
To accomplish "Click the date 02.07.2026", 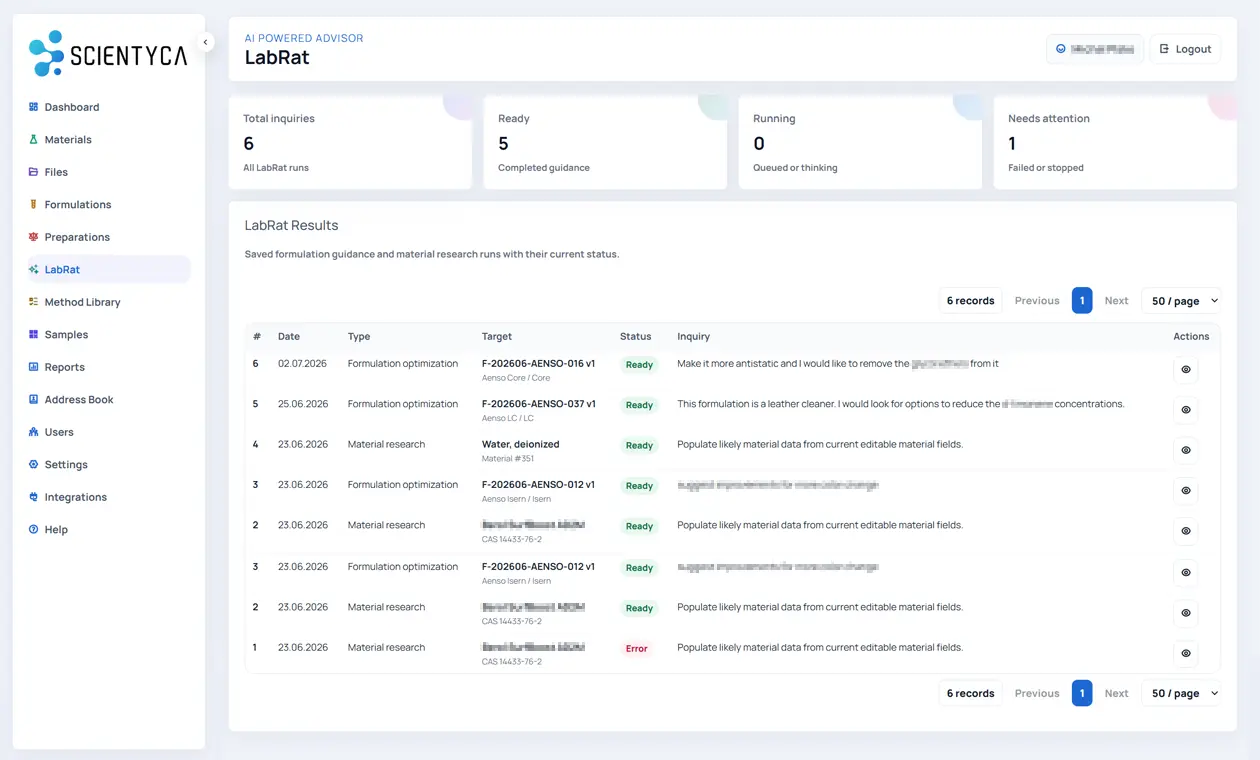I will (303, 364).
